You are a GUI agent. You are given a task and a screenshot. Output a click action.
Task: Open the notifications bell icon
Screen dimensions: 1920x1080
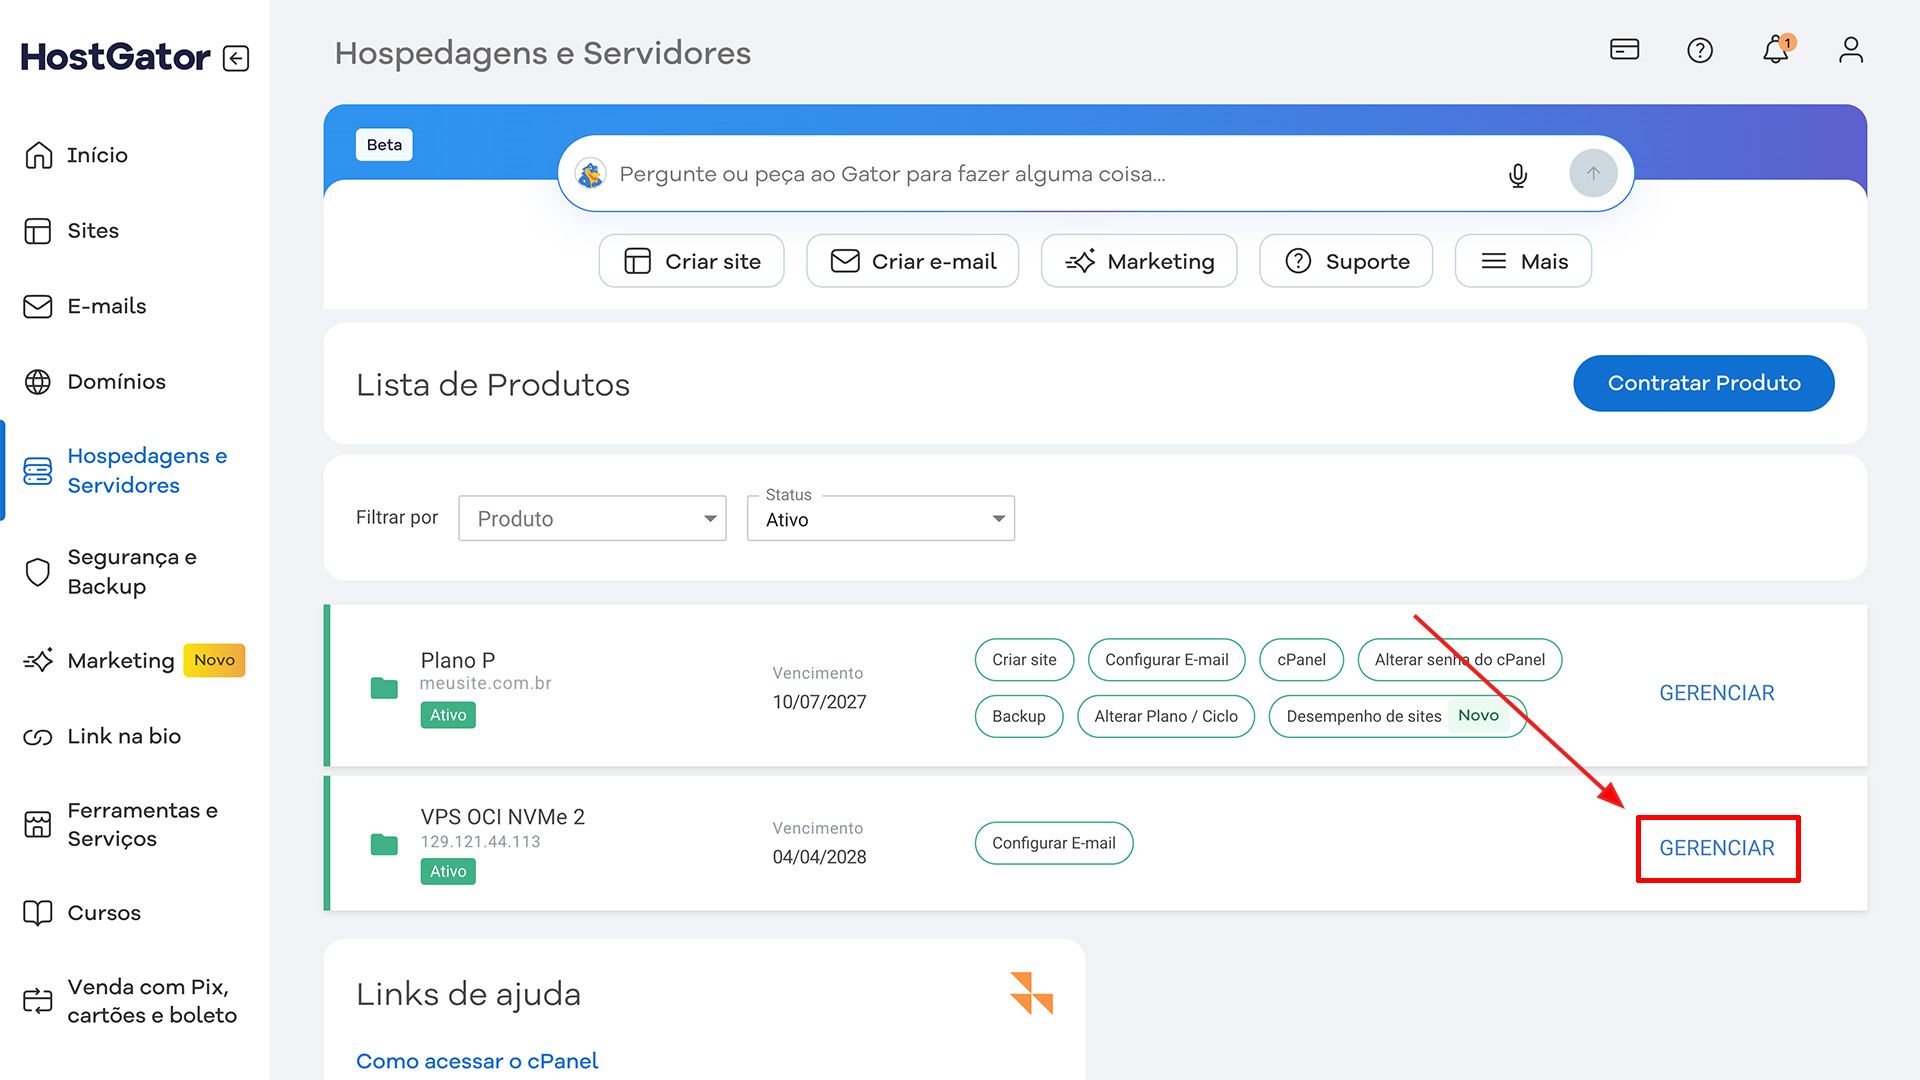click(x=1776, y=50)
